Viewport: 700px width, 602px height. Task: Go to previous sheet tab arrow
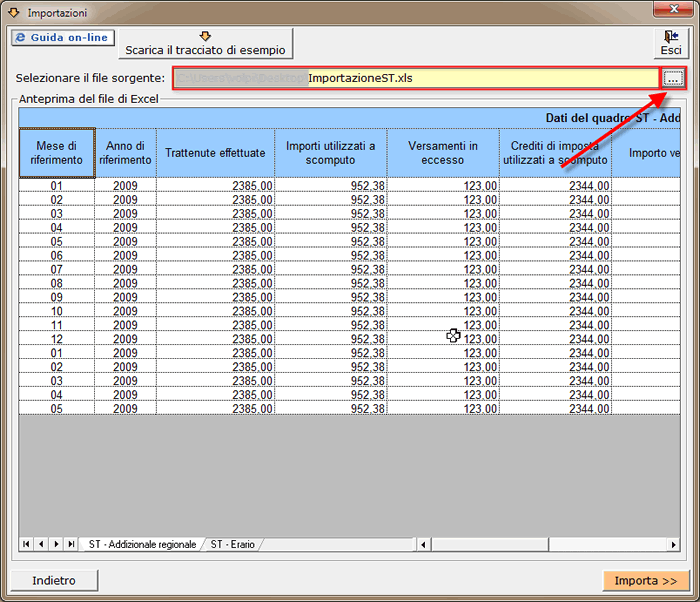(x=41, y=544)
